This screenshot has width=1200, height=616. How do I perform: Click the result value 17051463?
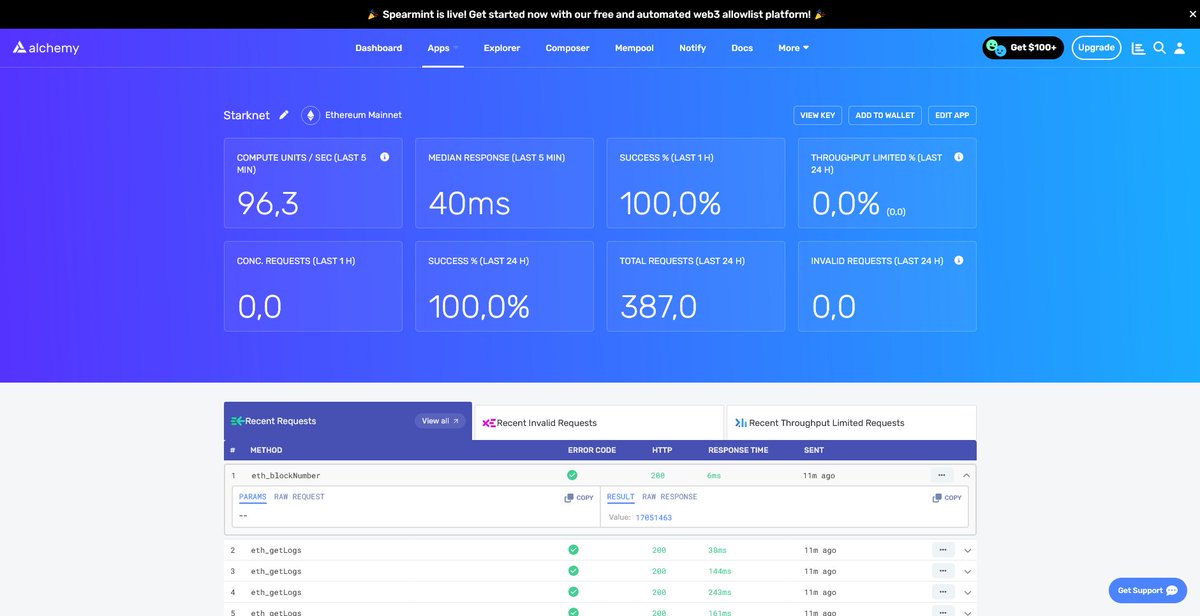tap(653, 517)
